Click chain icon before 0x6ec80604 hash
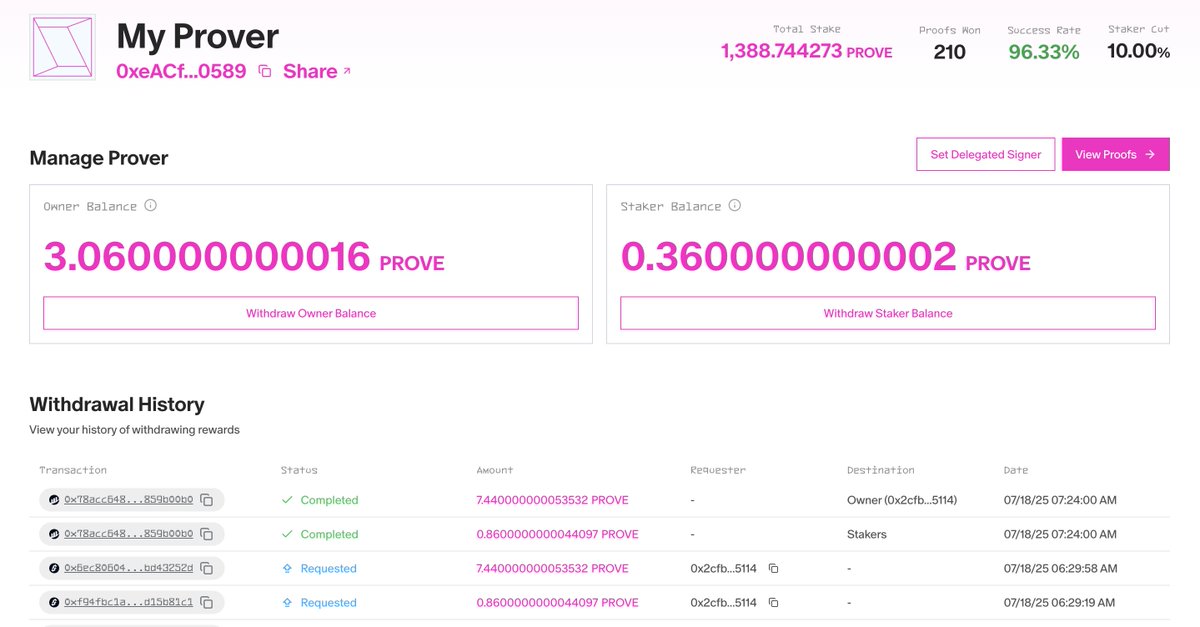Screen dimensions: 1200x627 pyautogui.click(x=53, y=568)
